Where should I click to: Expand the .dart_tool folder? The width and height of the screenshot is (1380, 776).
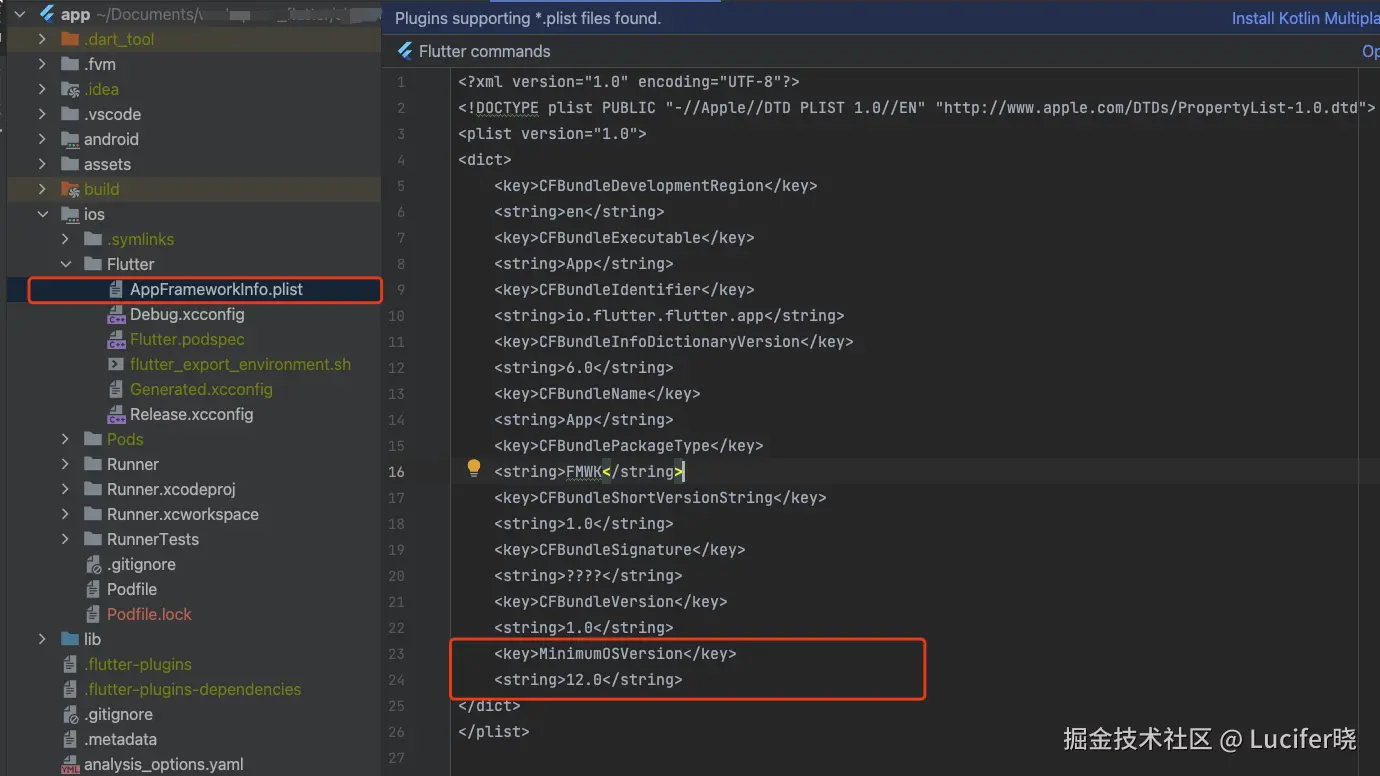coord(42,39)
